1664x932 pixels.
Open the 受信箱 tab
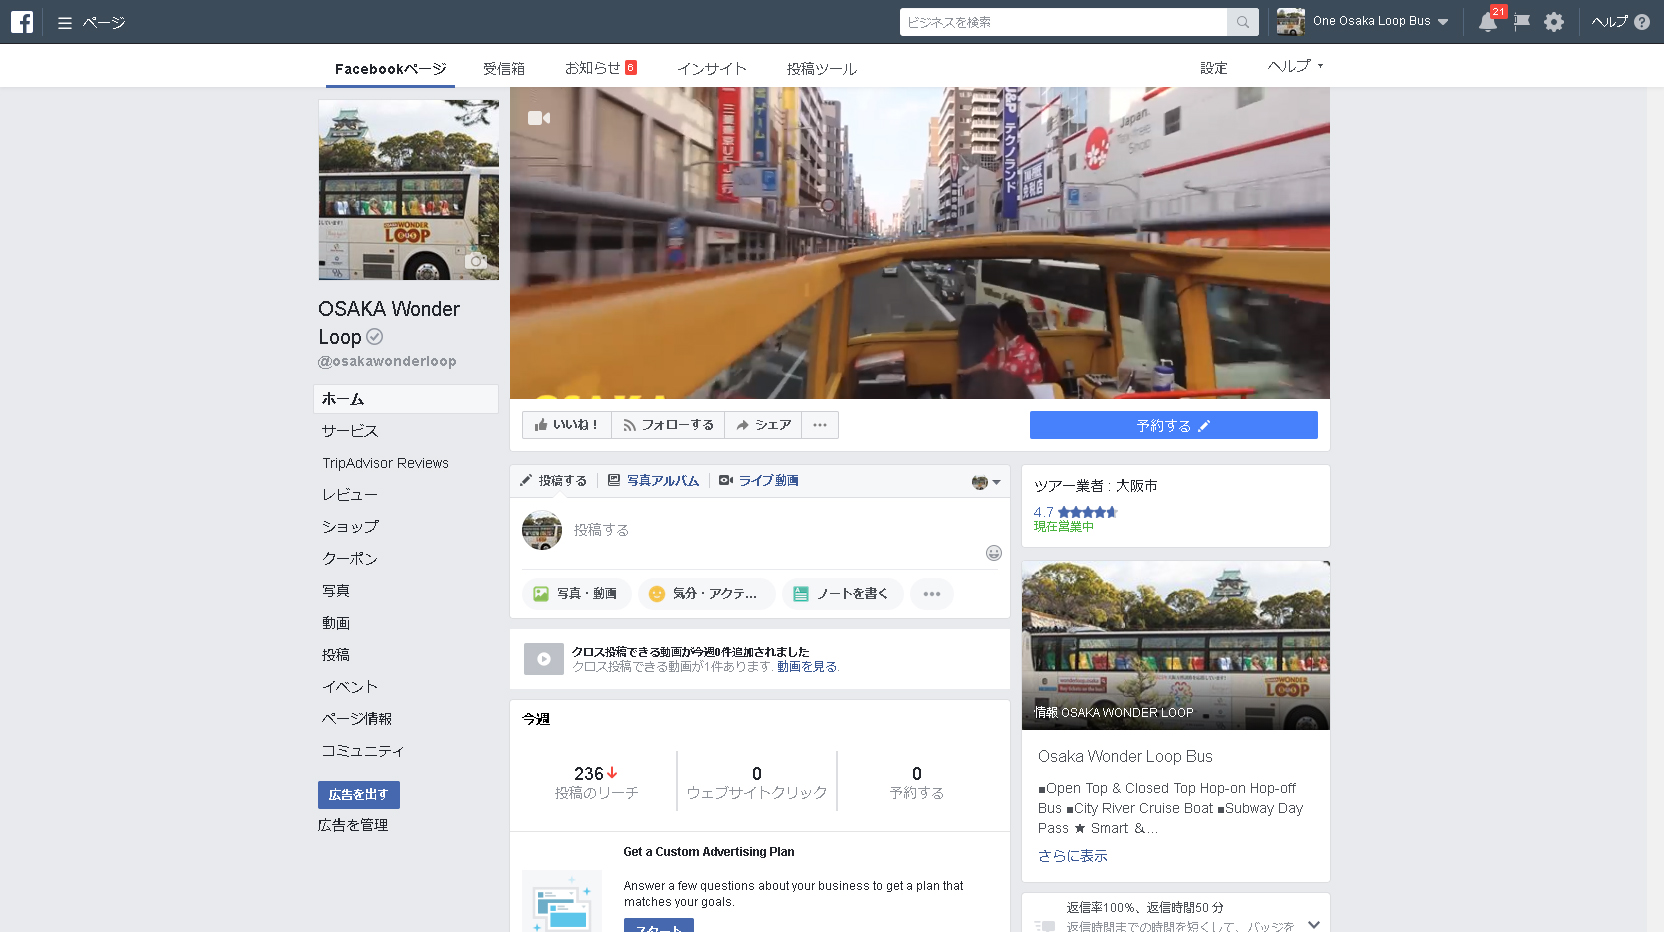[x=504, y=69]
